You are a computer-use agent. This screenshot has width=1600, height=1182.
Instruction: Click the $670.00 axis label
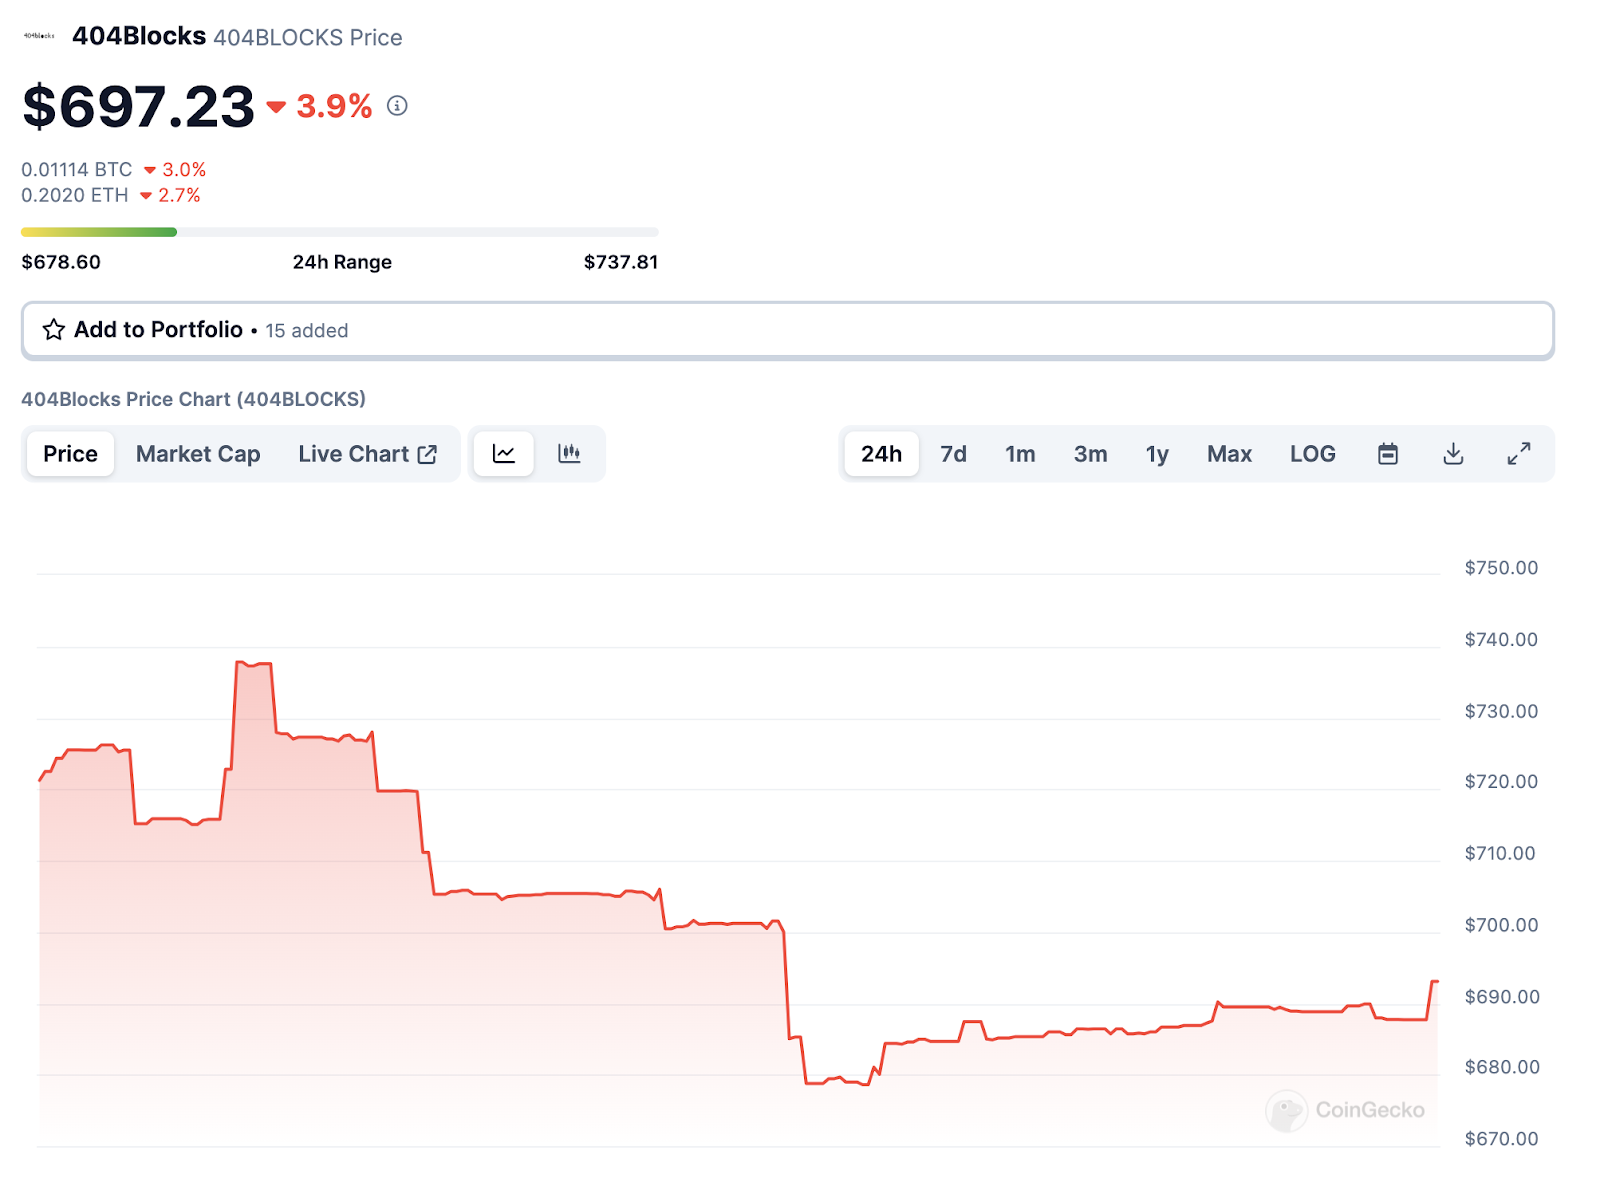point(1501,1138)
